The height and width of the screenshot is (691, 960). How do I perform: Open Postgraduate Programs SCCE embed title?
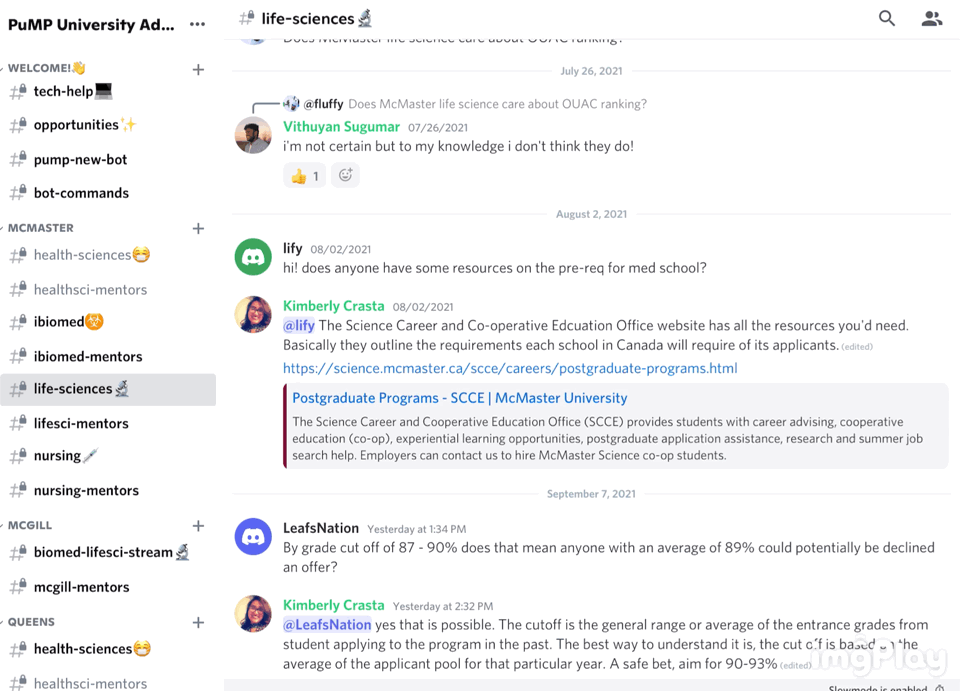click(459, 398)
